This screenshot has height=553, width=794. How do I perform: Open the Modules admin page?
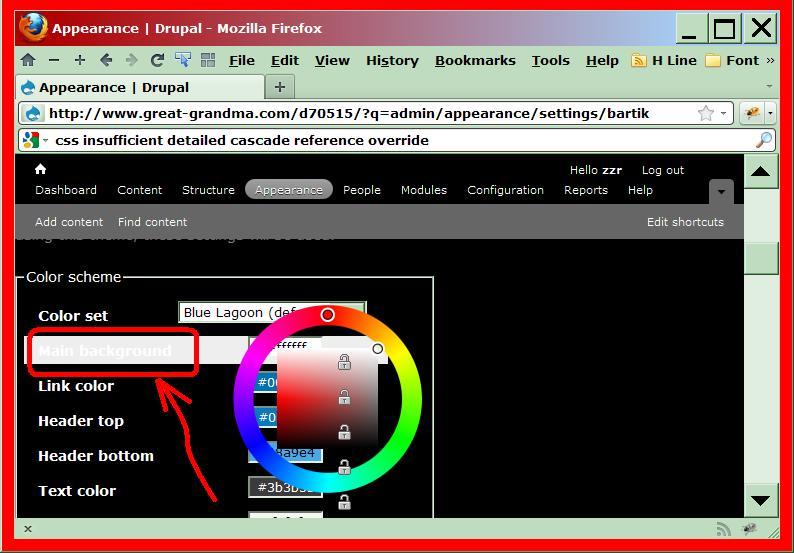[x=424, y=190]
